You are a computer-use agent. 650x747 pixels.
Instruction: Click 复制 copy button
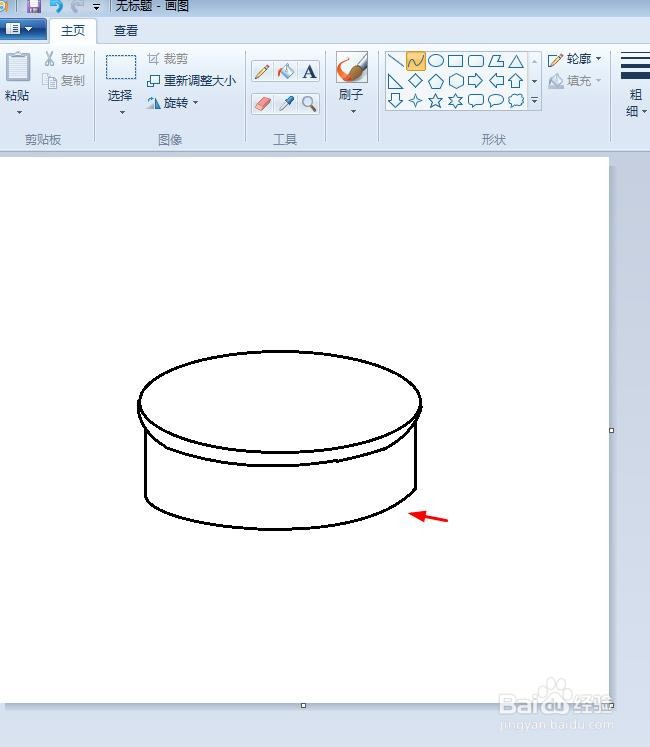64,81
